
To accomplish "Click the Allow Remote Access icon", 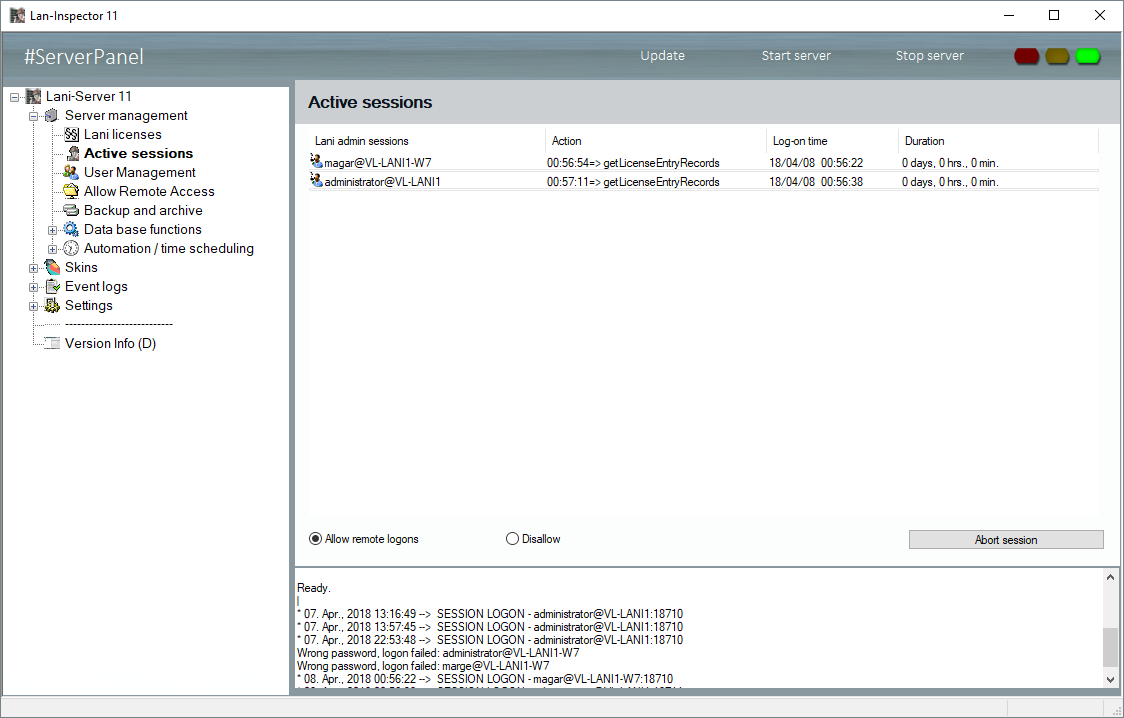I will (x=71, y=192).
